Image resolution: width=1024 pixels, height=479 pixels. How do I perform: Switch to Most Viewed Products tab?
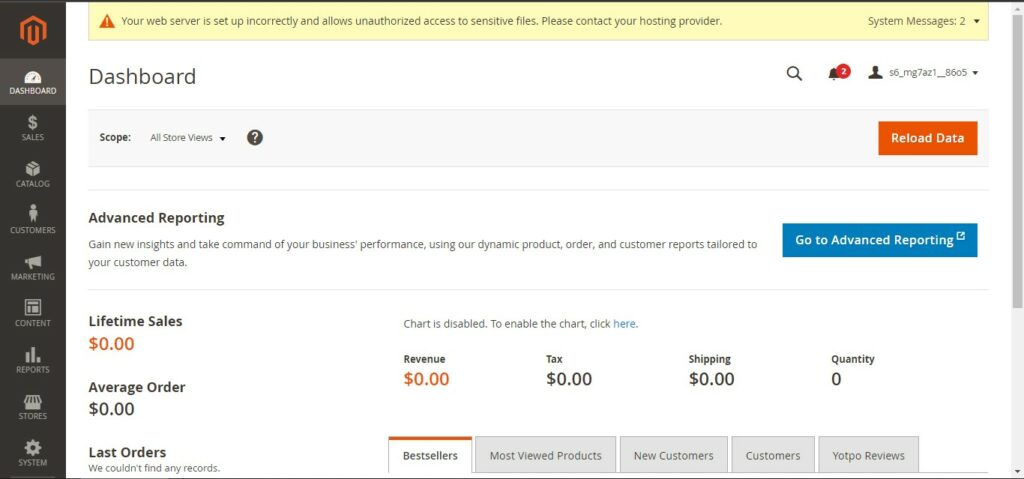coord(545,455)
